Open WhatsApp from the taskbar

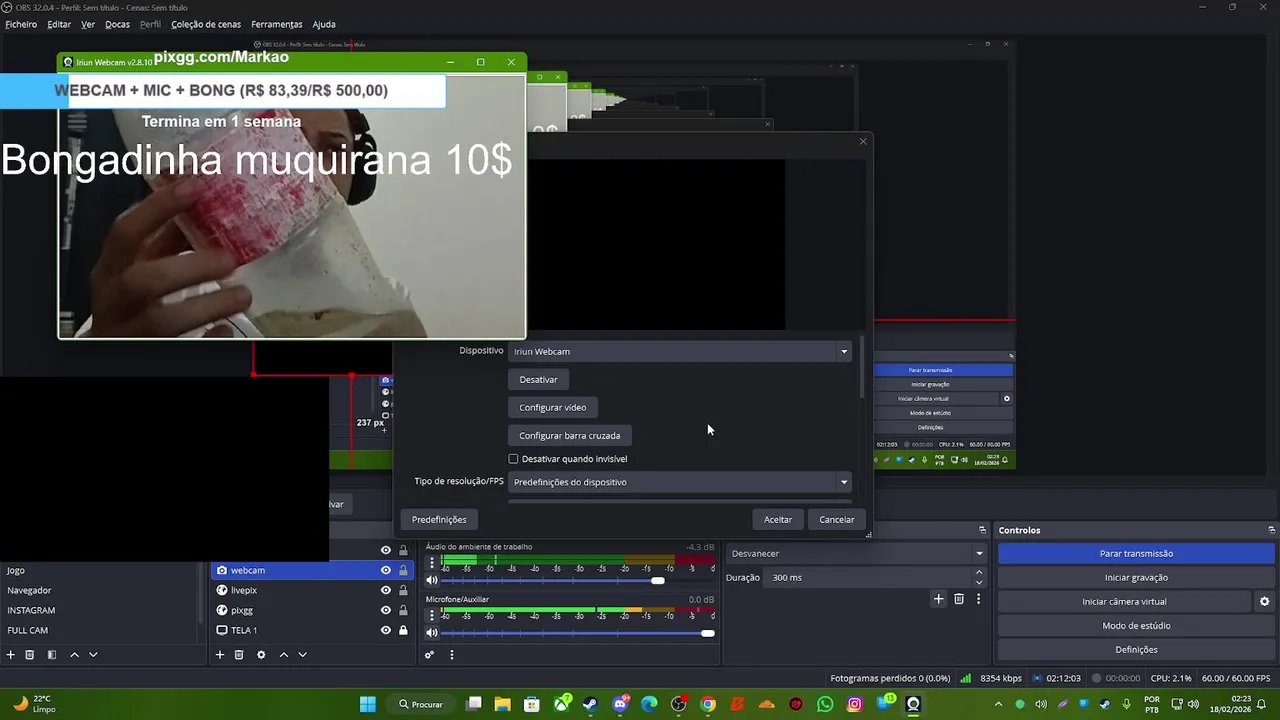click(x=825, y=704)
